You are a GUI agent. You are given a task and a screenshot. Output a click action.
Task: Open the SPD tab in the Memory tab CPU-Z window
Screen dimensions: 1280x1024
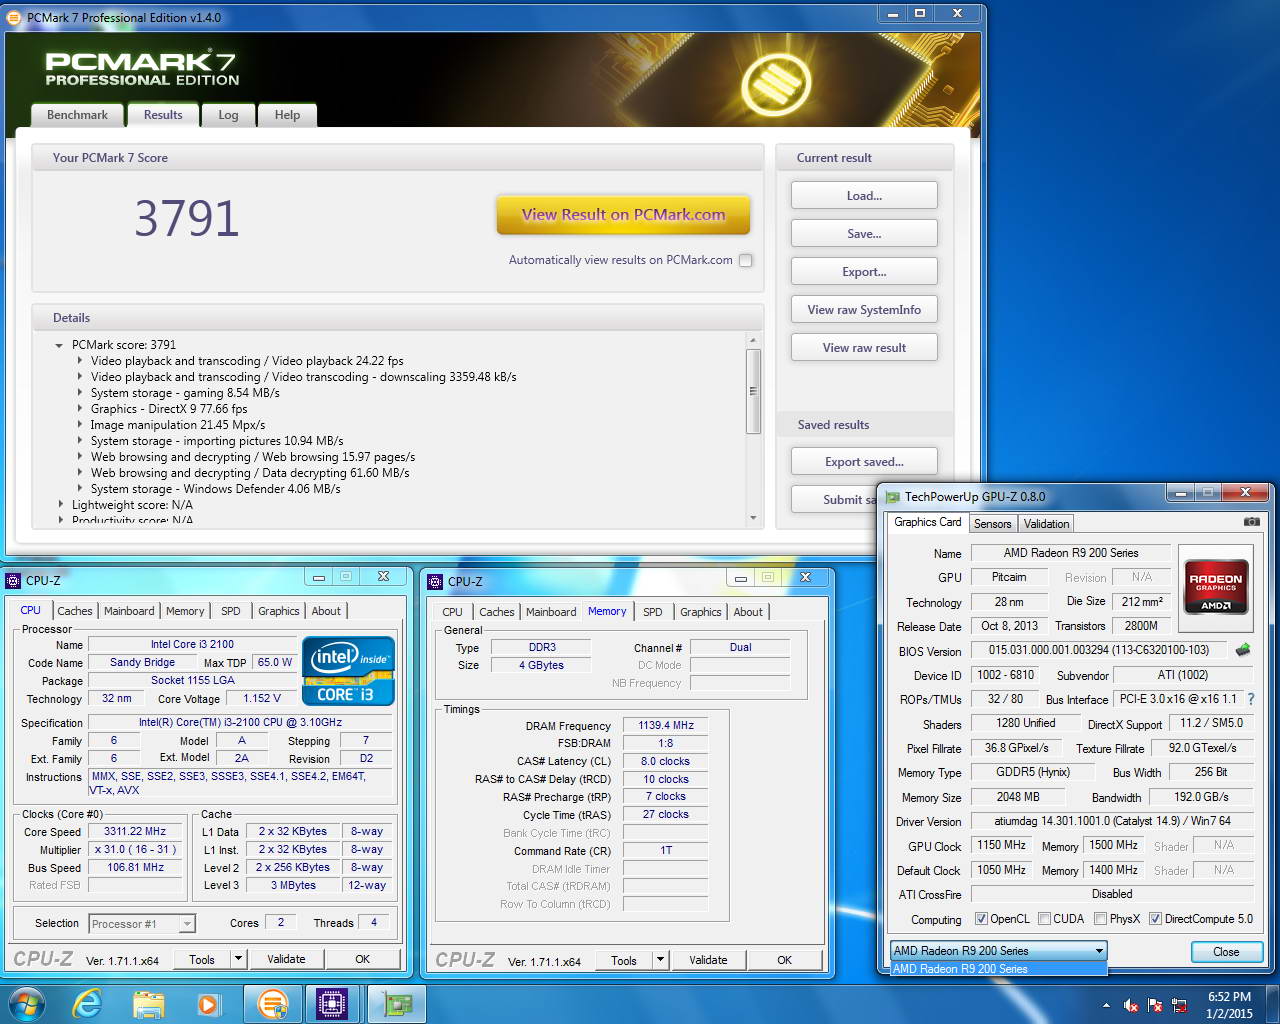click(653, 612)
